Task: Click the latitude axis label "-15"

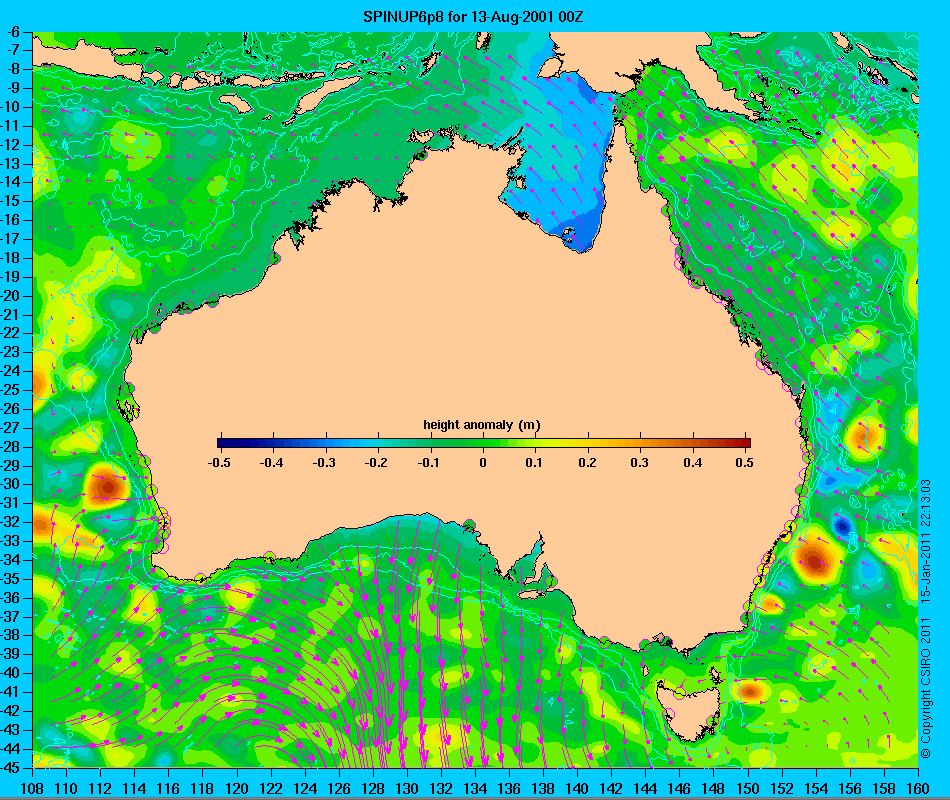Action: click(10, 201)
